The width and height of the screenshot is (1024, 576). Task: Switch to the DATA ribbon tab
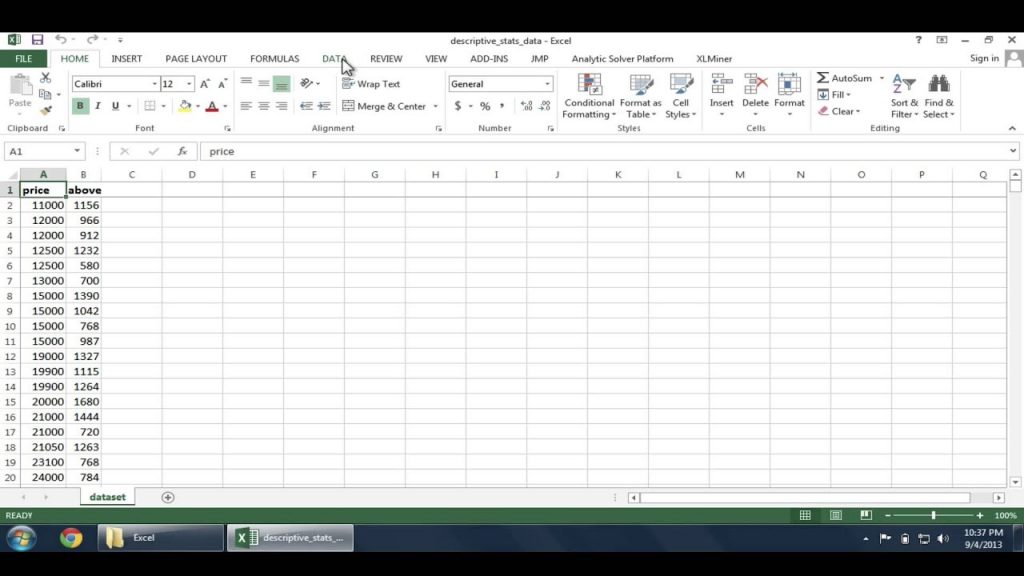point(334,58)
